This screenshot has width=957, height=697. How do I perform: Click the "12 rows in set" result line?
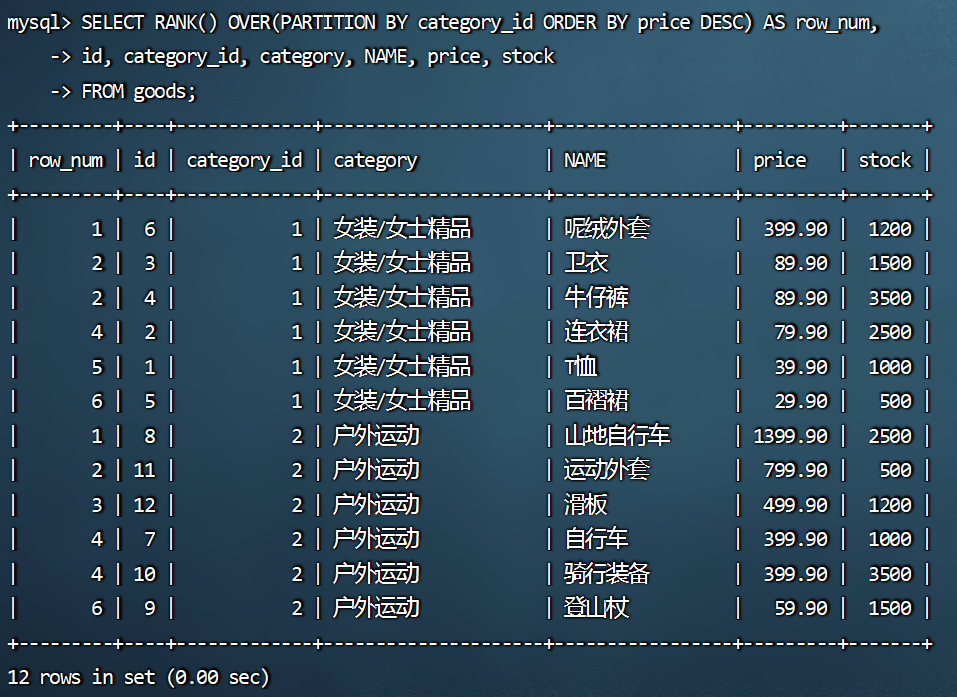click(x=138, y=677)
